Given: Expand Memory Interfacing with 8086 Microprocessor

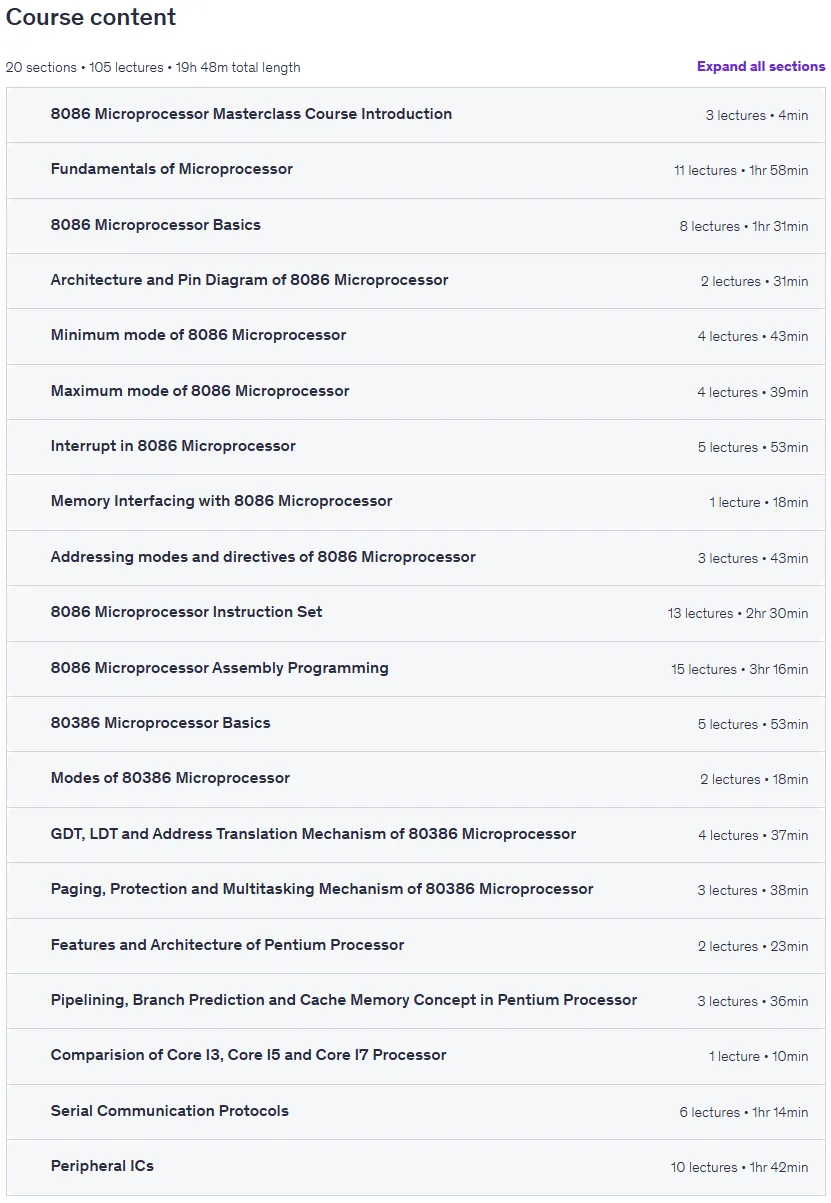Looking at the screenshot, I should coord(416,502).
